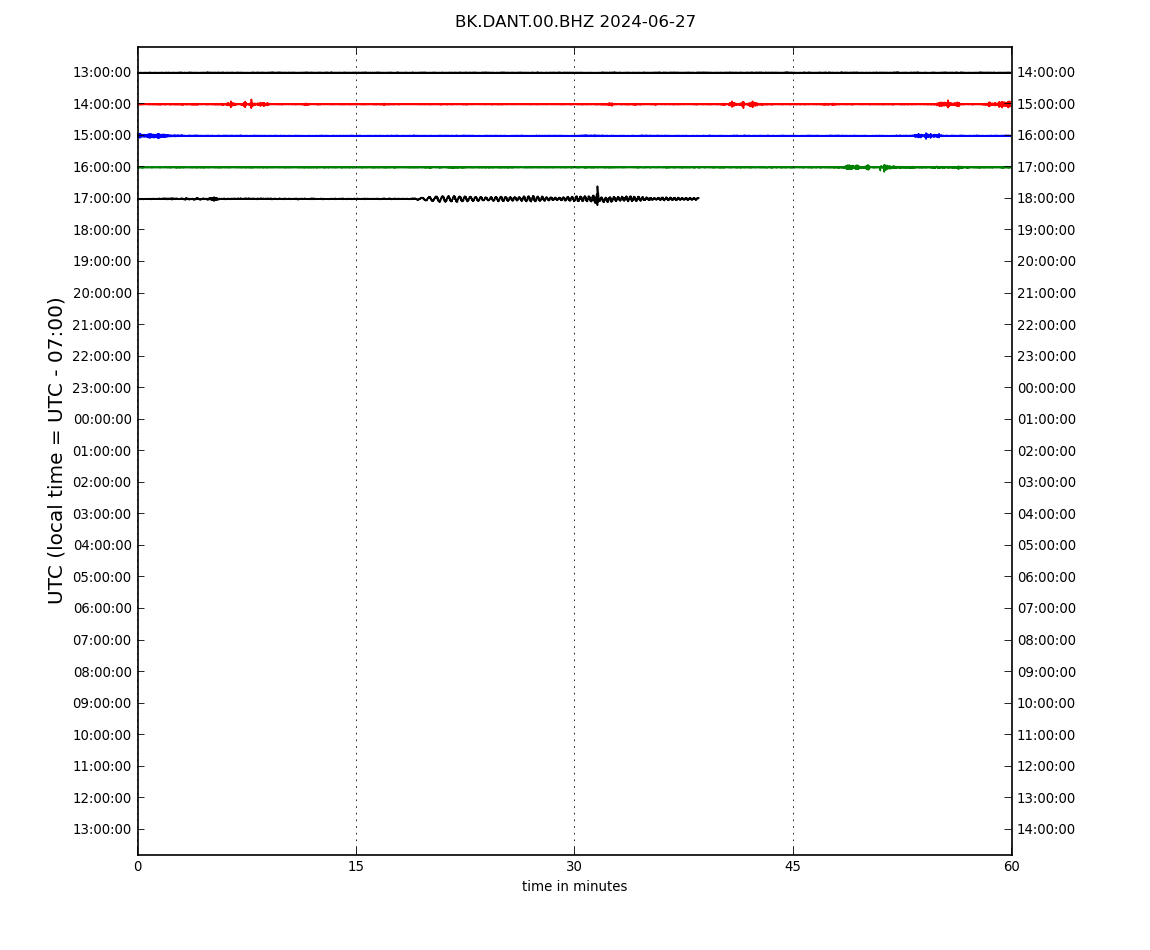The width and height of the screenshot is (1150, 950).
Task: Click left-axis label 22:00:00
Action: (102, 357)
